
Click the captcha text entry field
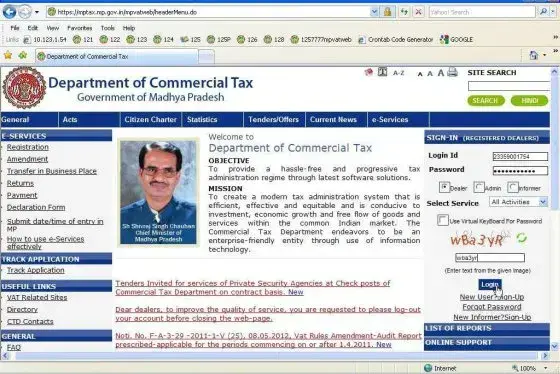[490, 258]
